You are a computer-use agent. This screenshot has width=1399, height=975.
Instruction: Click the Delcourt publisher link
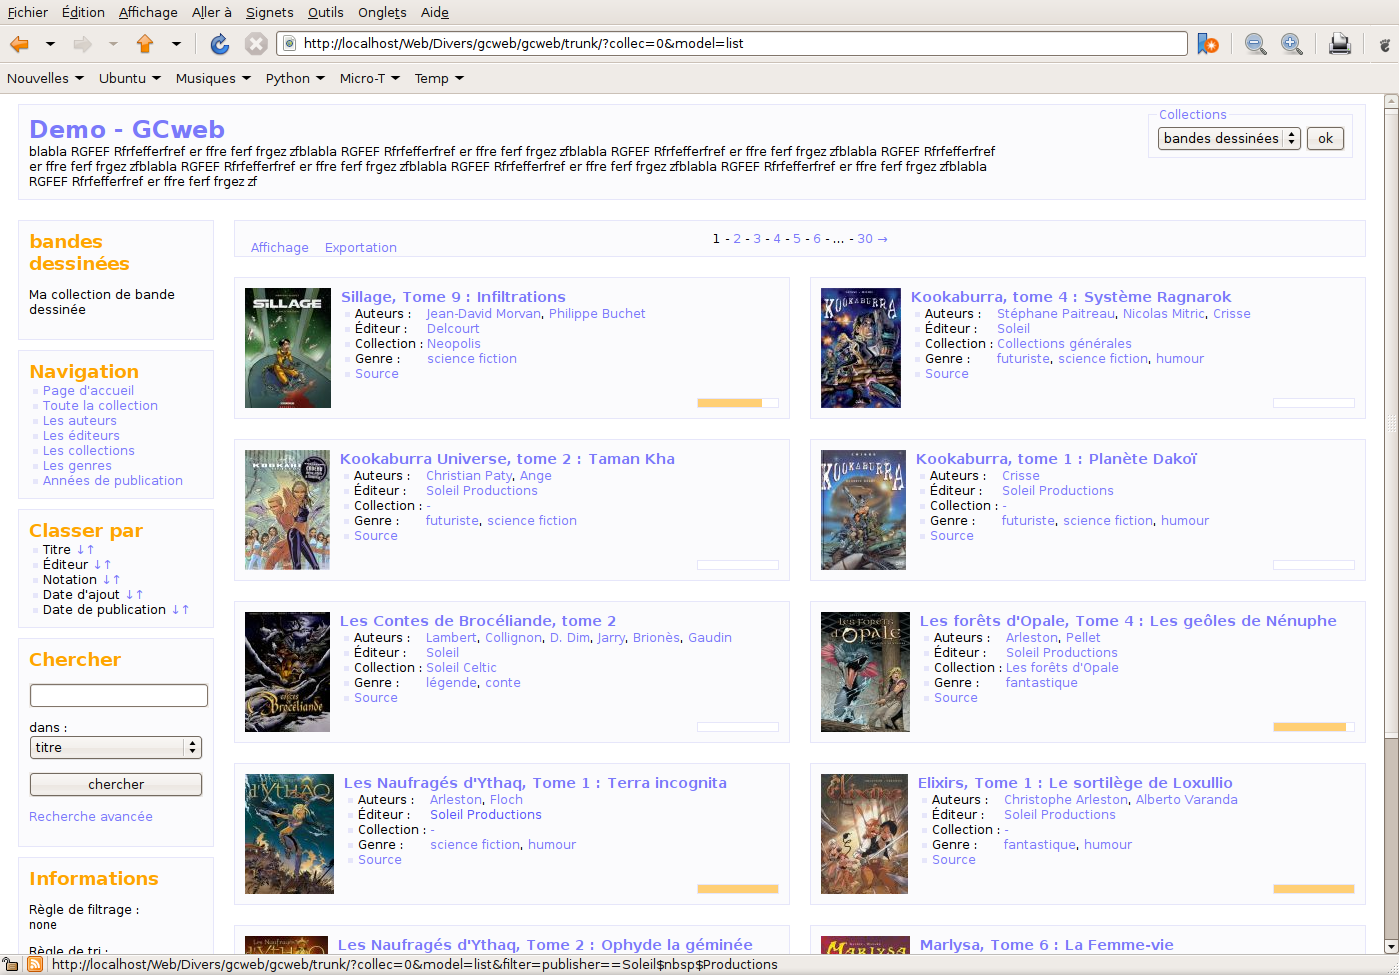pos(453,329)
